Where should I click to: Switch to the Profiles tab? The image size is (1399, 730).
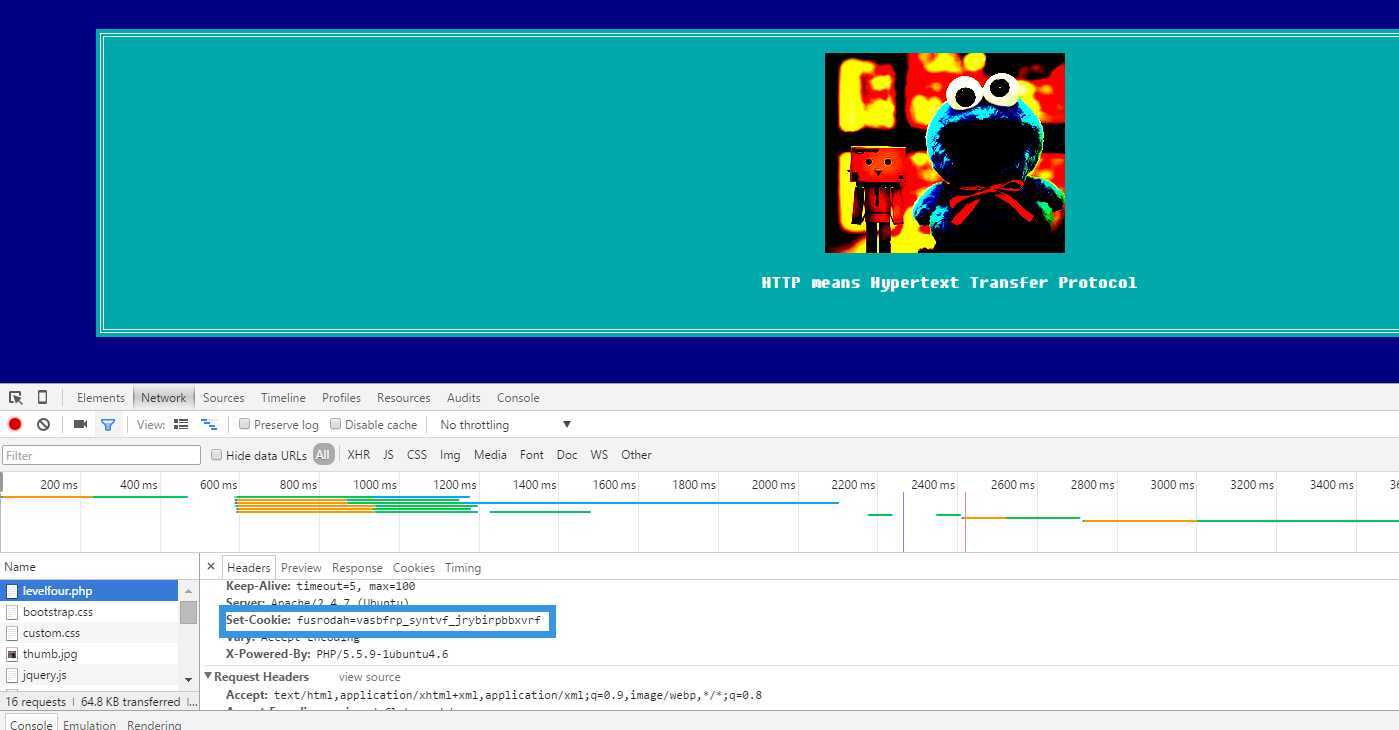pos(341,397)
